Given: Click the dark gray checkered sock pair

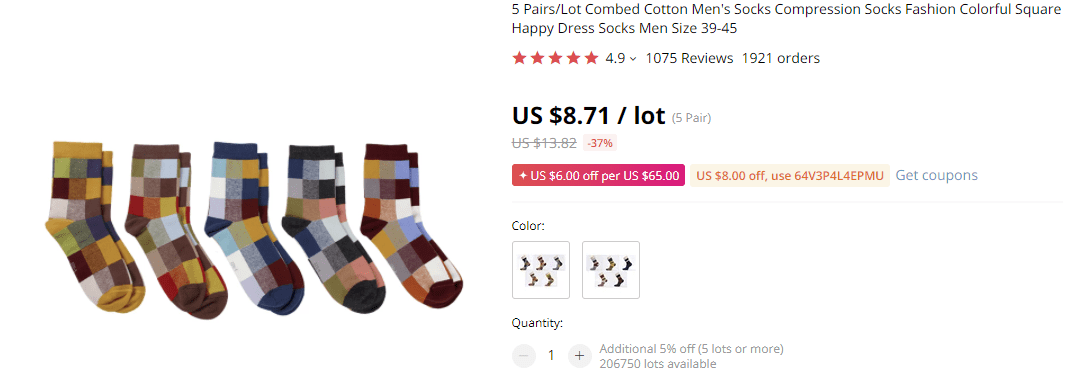Looking at the screenshot, I should click(x=333, y=228).
